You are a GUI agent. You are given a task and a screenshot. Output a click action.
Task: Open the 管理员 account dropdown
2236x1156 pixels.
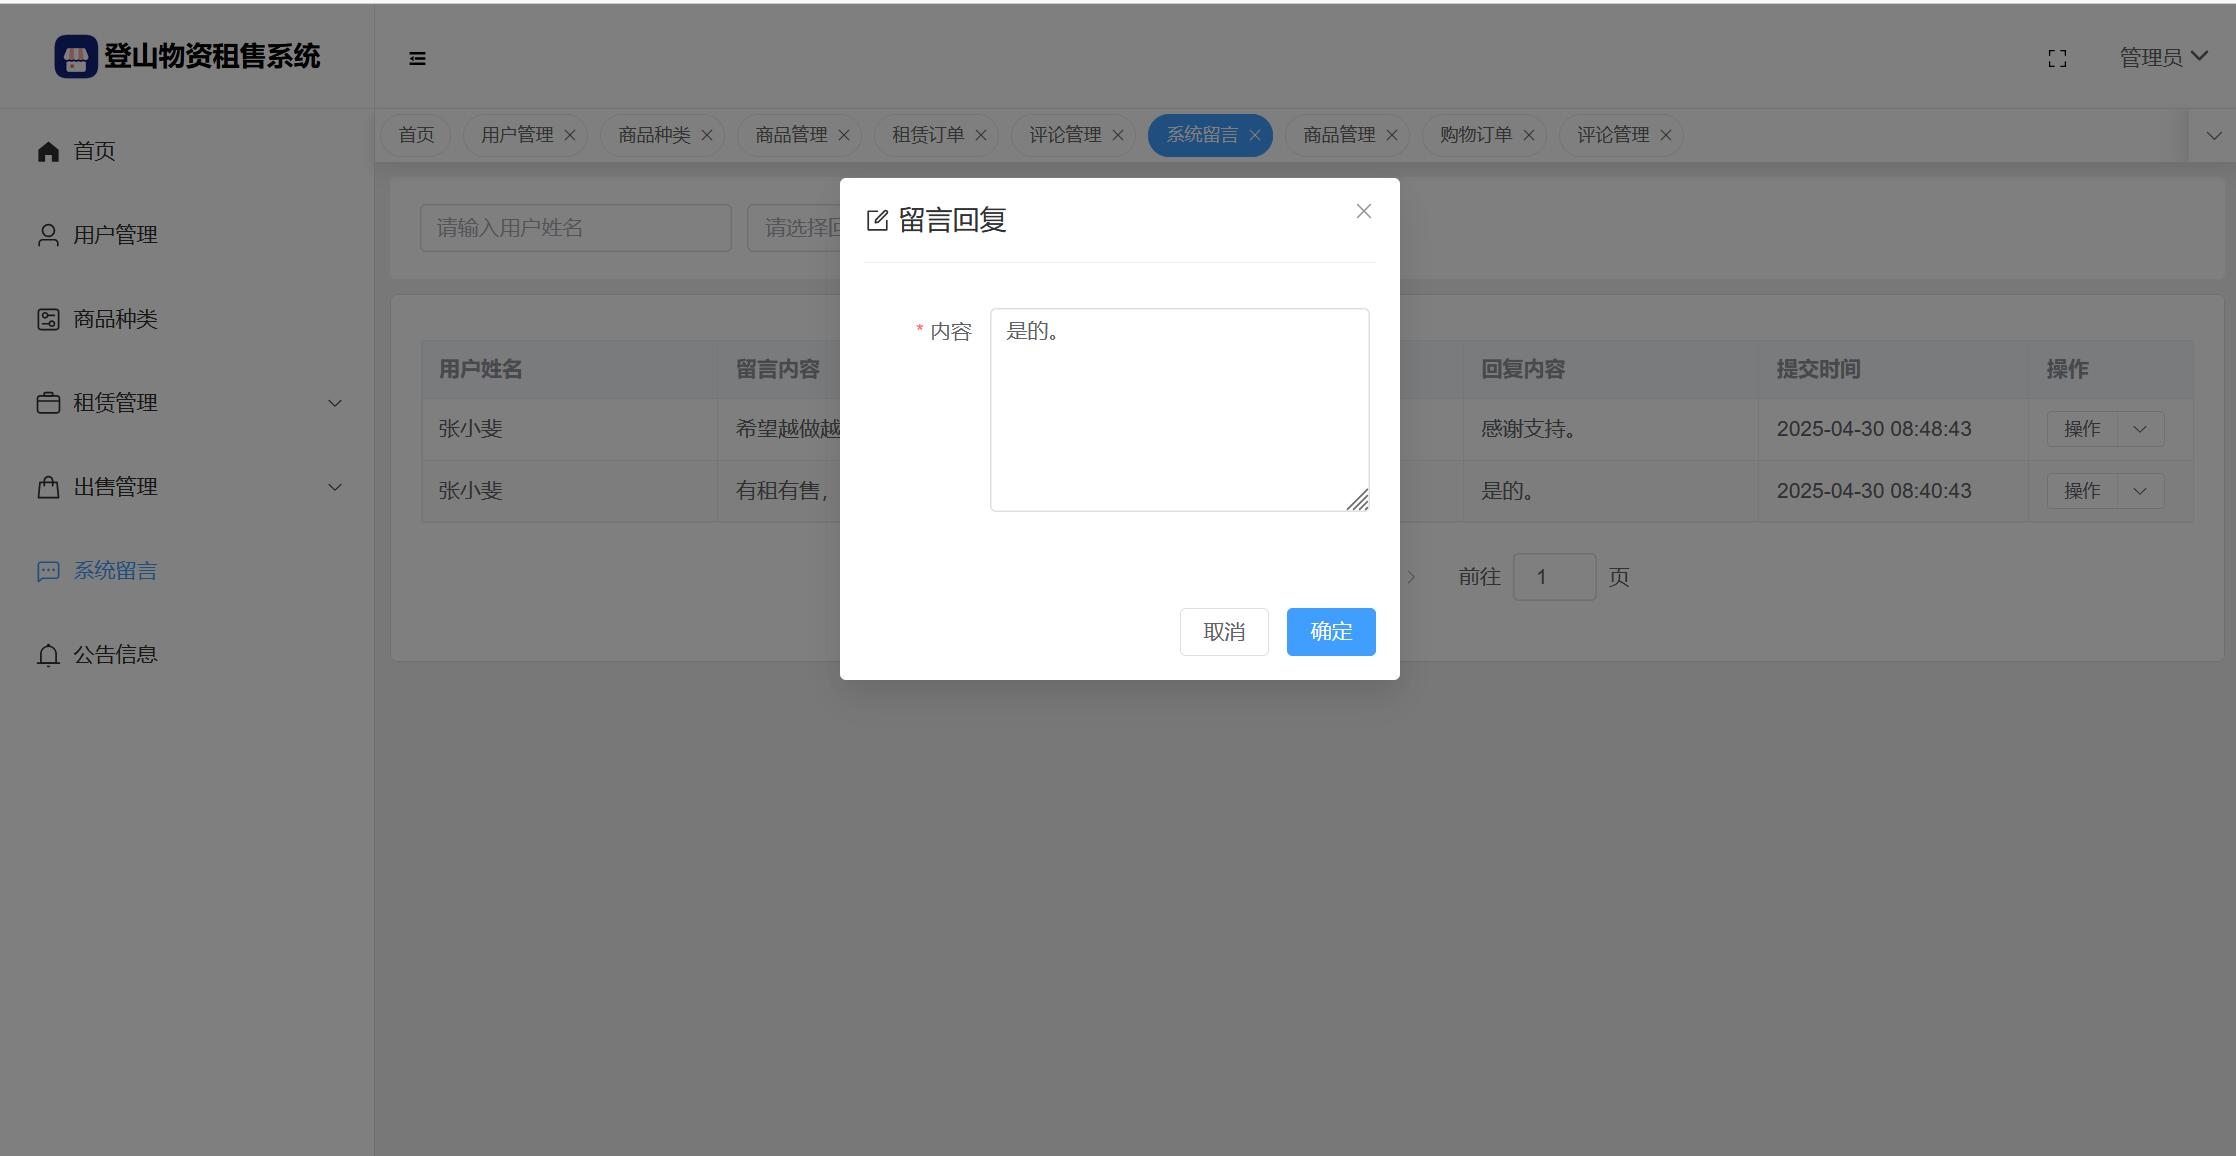(x=2163, y=58)
